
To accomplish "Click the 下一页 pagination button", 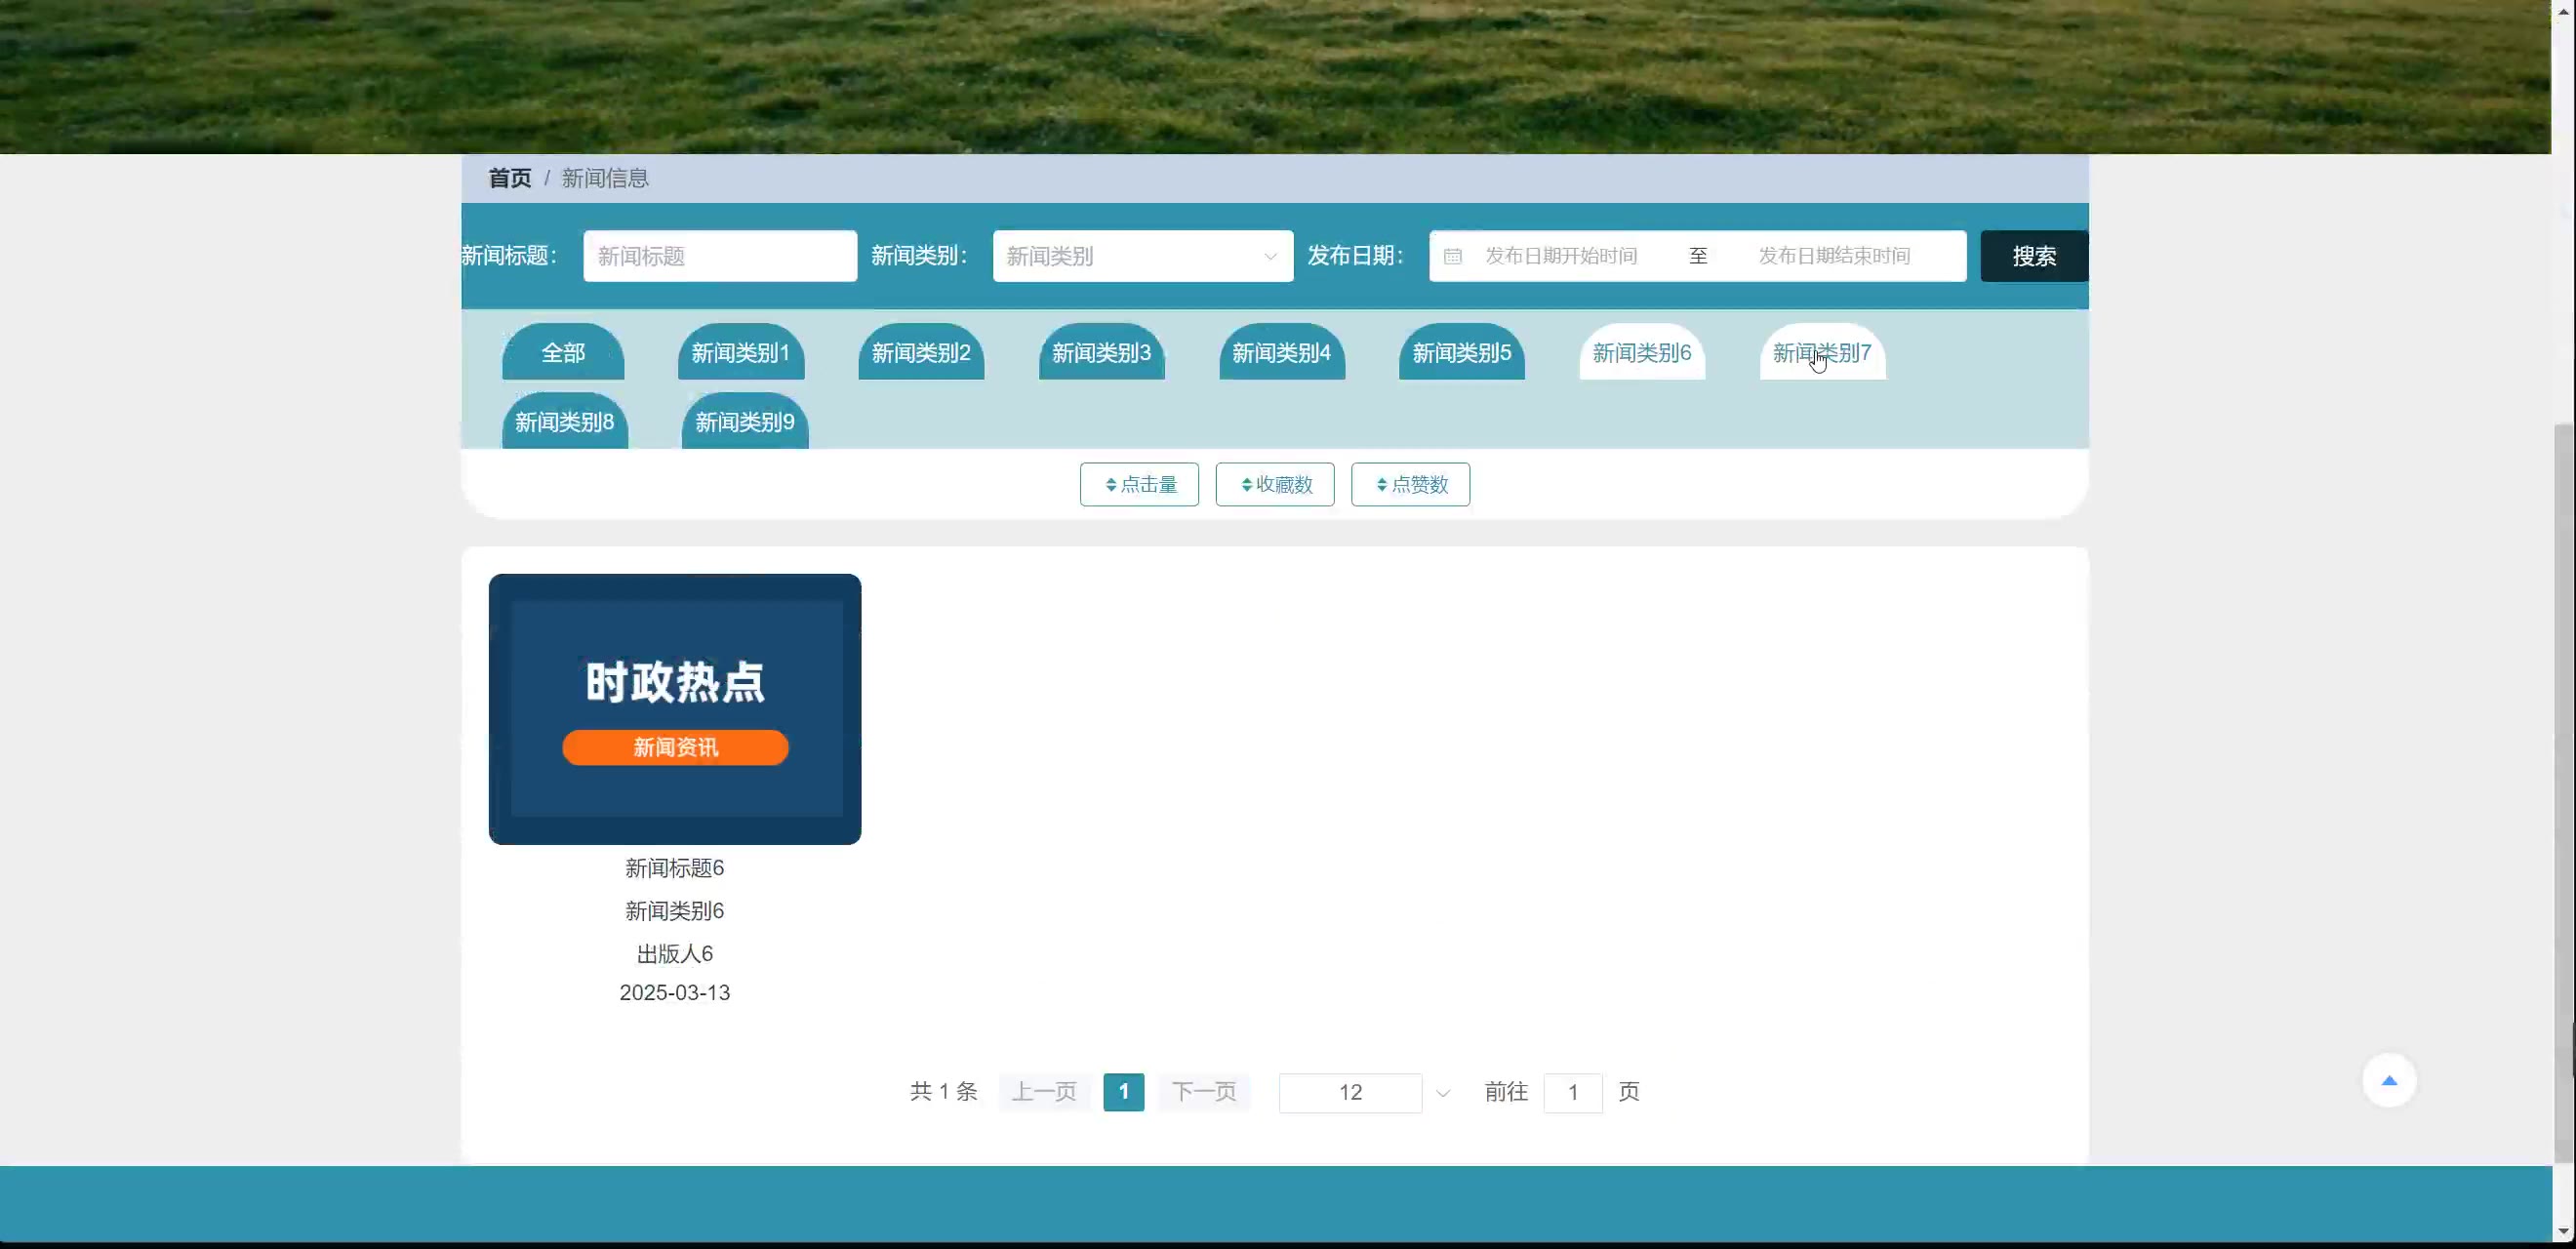I will (x=1203, y=1092).
